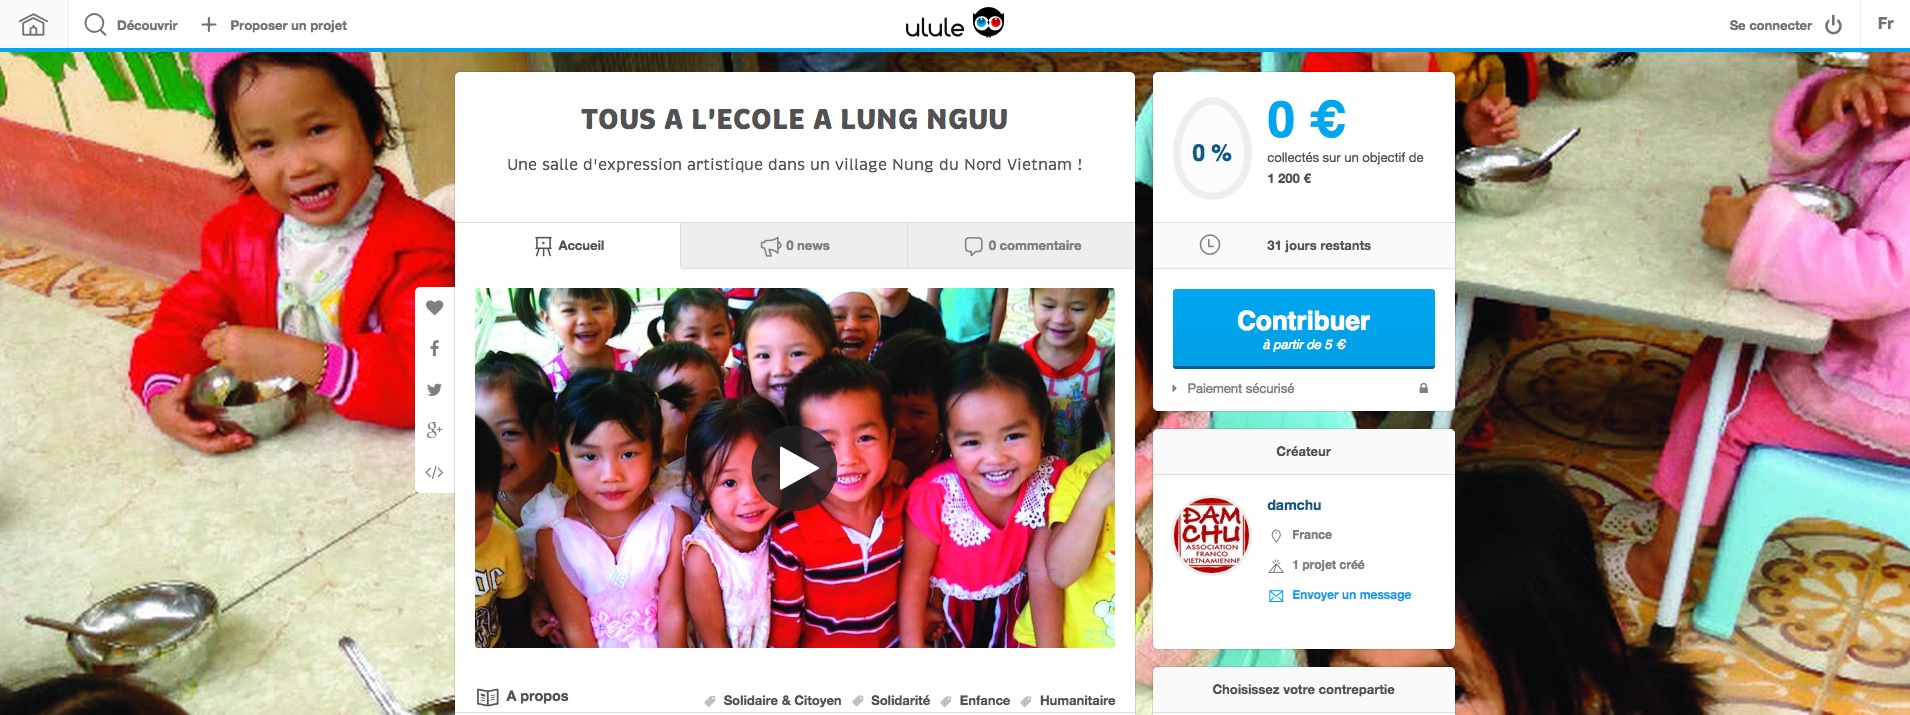Viewport: 1910px width, 715px height.
Task: Play the project video
Action: [x=794, y=468]
